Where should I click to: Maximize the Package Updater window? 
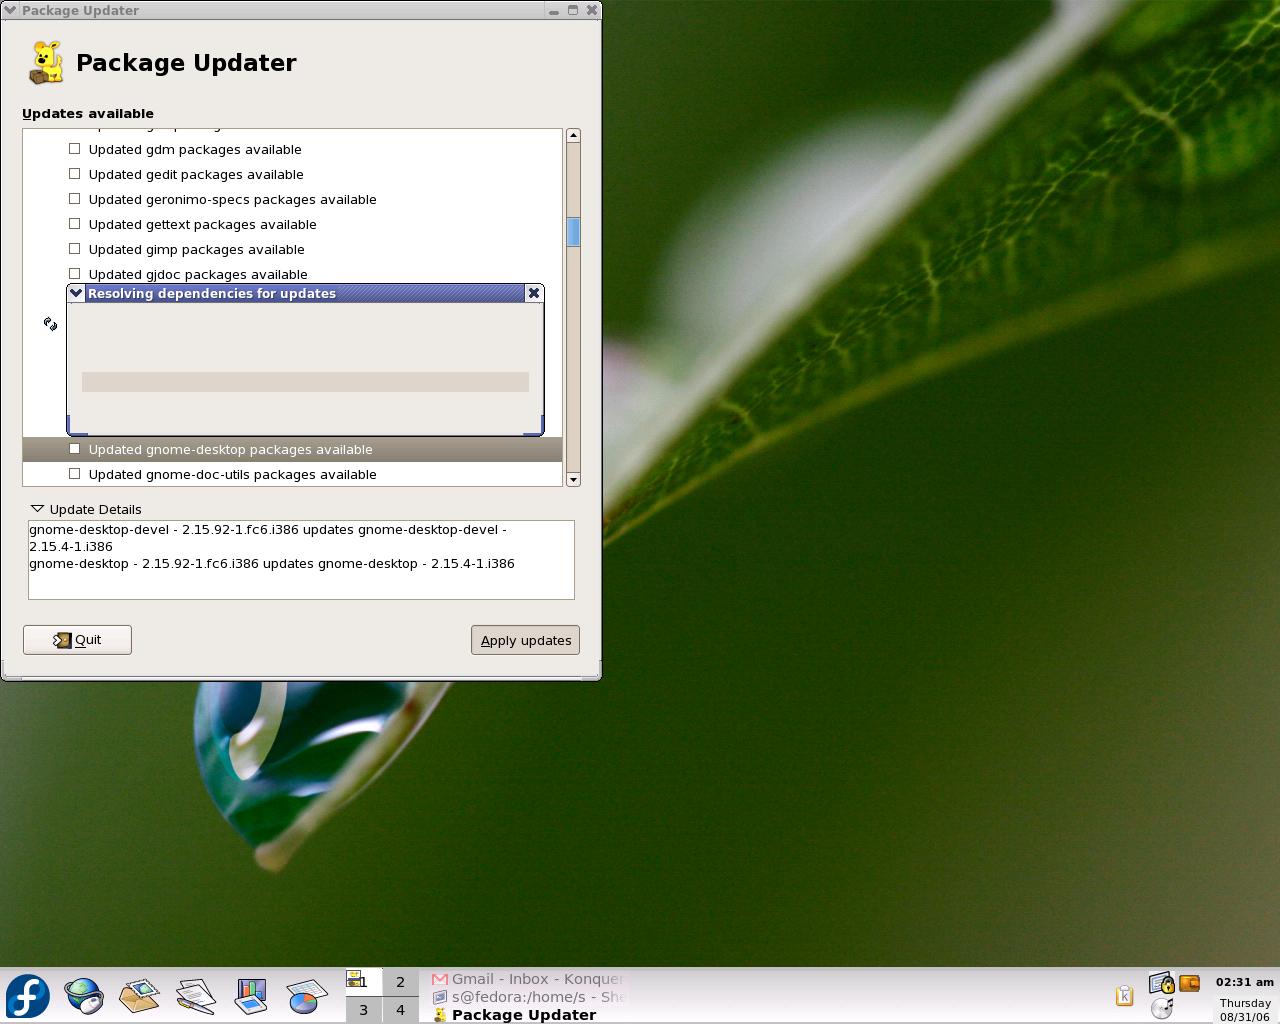pyautogui.click(x=573, y=10)
